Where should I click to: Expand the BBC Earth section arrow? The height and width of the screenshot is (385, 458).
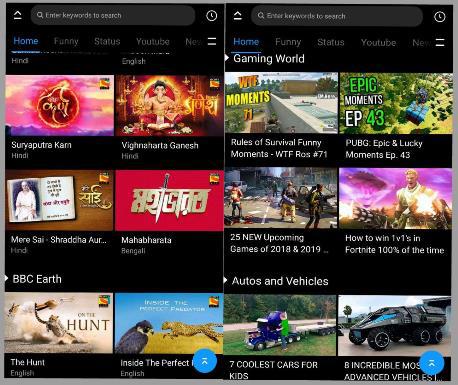pos(6,279)
